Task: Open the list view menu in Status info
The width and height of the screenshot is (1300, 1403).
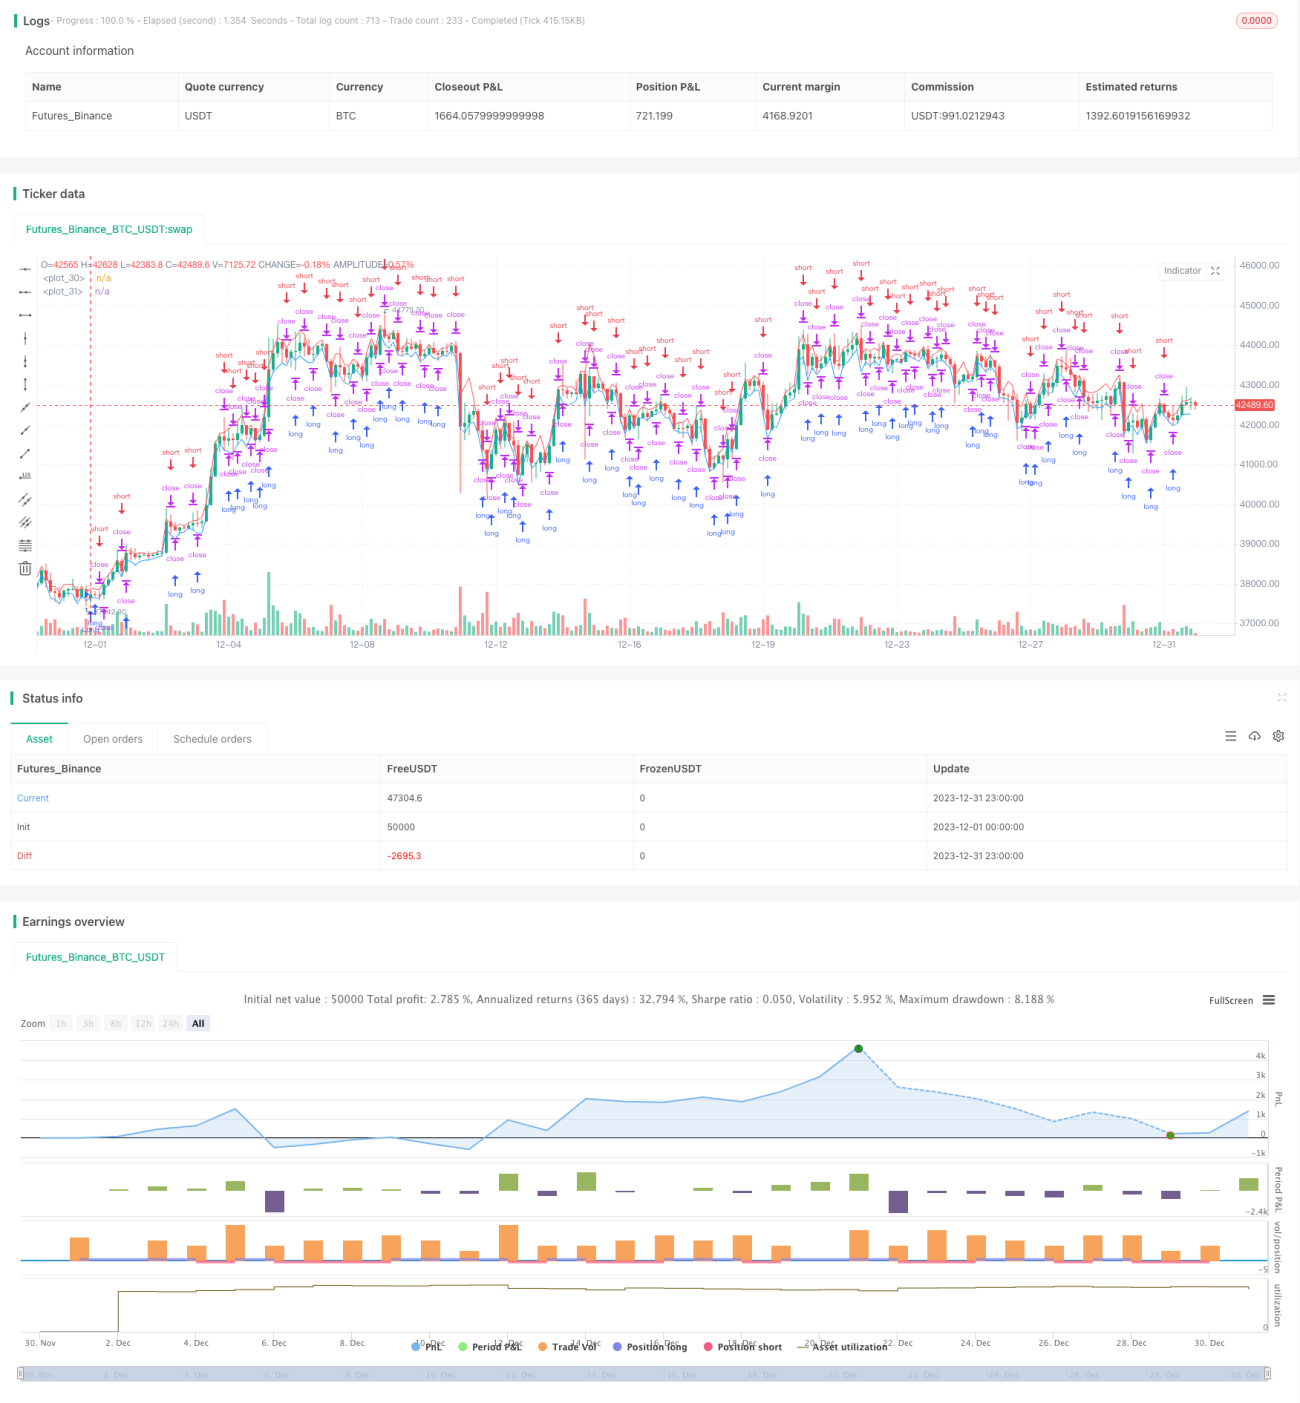Action: pos(1231,736)
